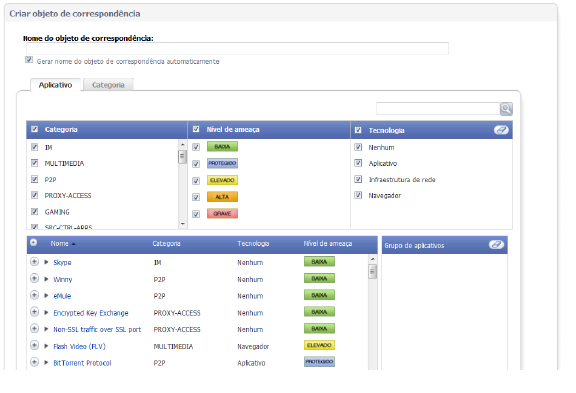Add Flash Video (FLV) via plus icon

34,346
